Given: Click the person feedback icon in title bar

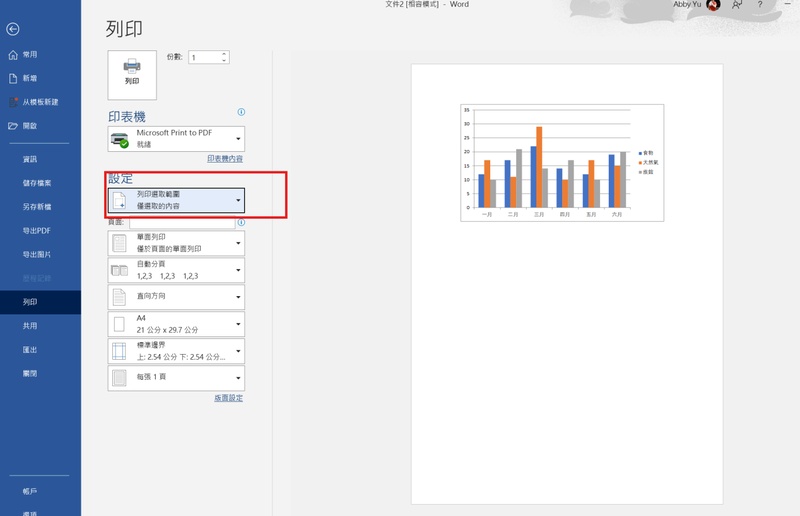Looking at the screenshot, I should pos(737,5).
